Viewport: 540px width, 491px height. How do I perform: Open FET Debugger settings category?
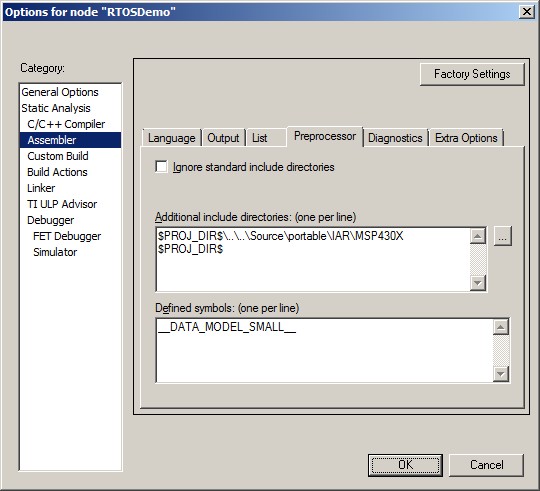pyautogui.click(x=67, y=236)
